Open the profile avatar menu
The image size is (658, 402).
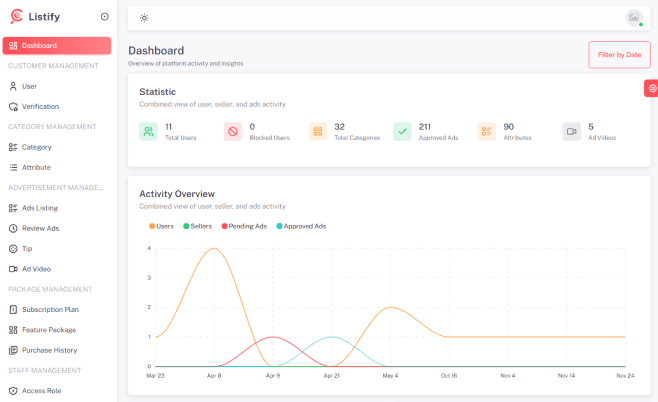click(634, 18)
